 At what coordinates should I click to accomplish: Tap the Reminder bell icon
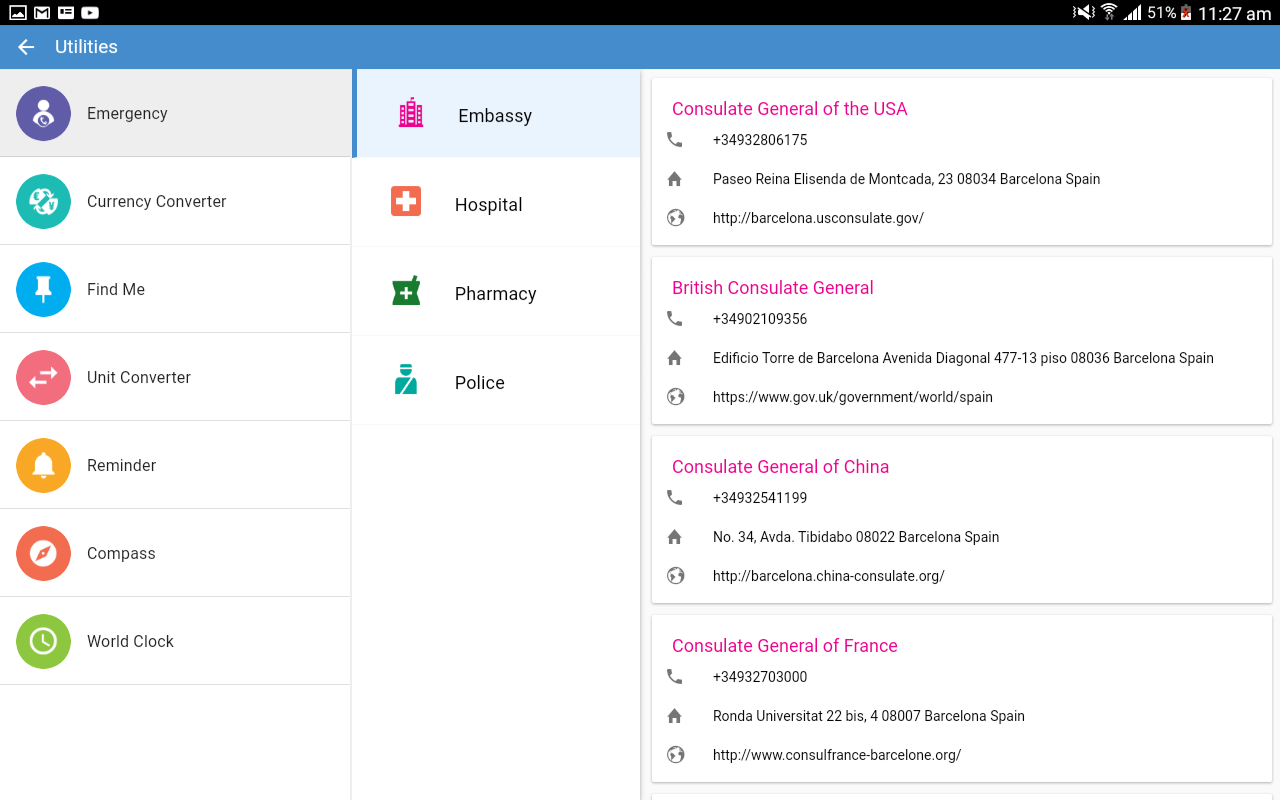click(43, 465)
